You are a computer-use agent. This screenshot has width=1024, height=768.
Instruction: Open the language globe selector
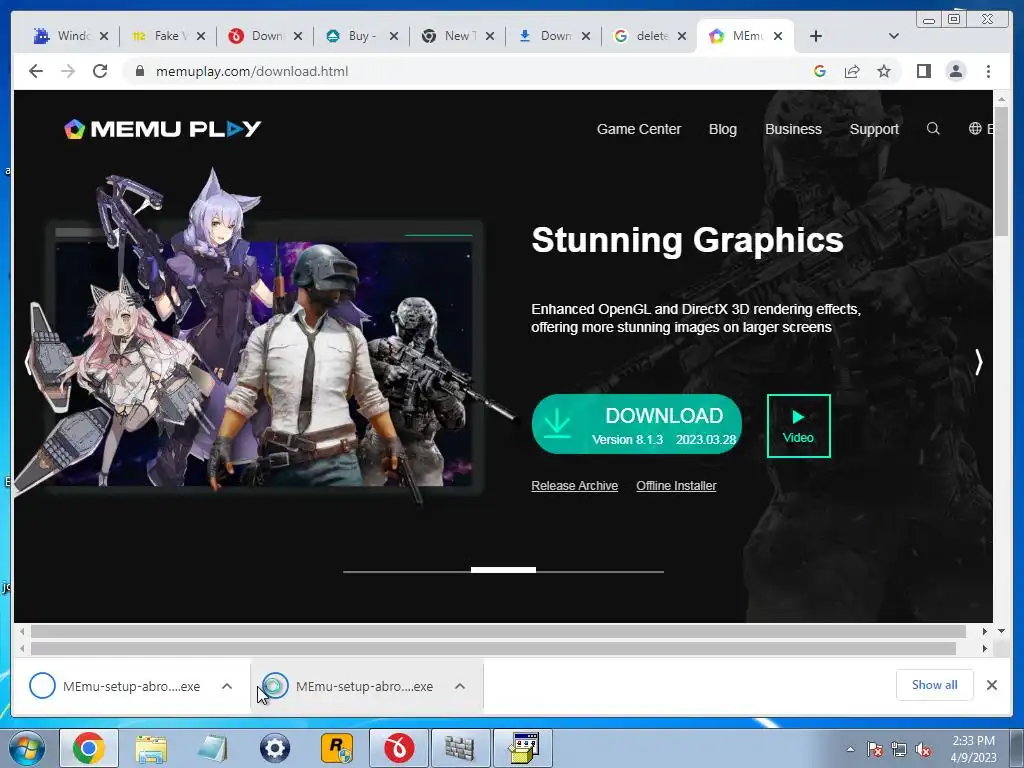click(975, 129)
